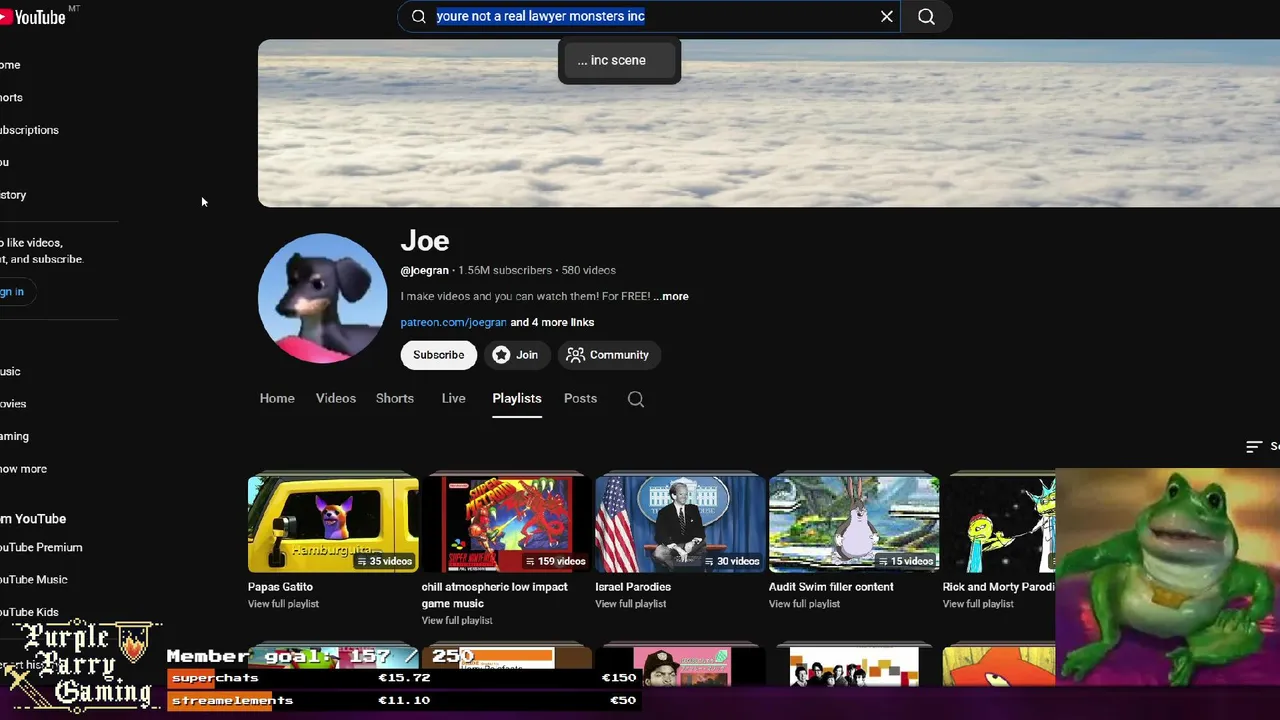The height and width of the screenshot is (720, 1280).
Task: Click the Papas Gatito playlist title
Action: [x=280, y=587]
